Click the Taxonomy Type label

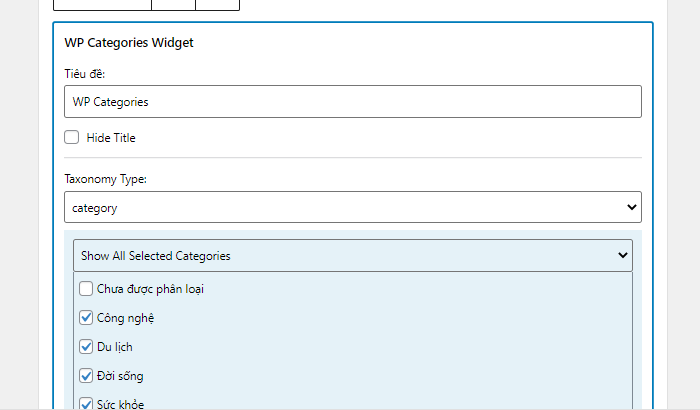105,179
